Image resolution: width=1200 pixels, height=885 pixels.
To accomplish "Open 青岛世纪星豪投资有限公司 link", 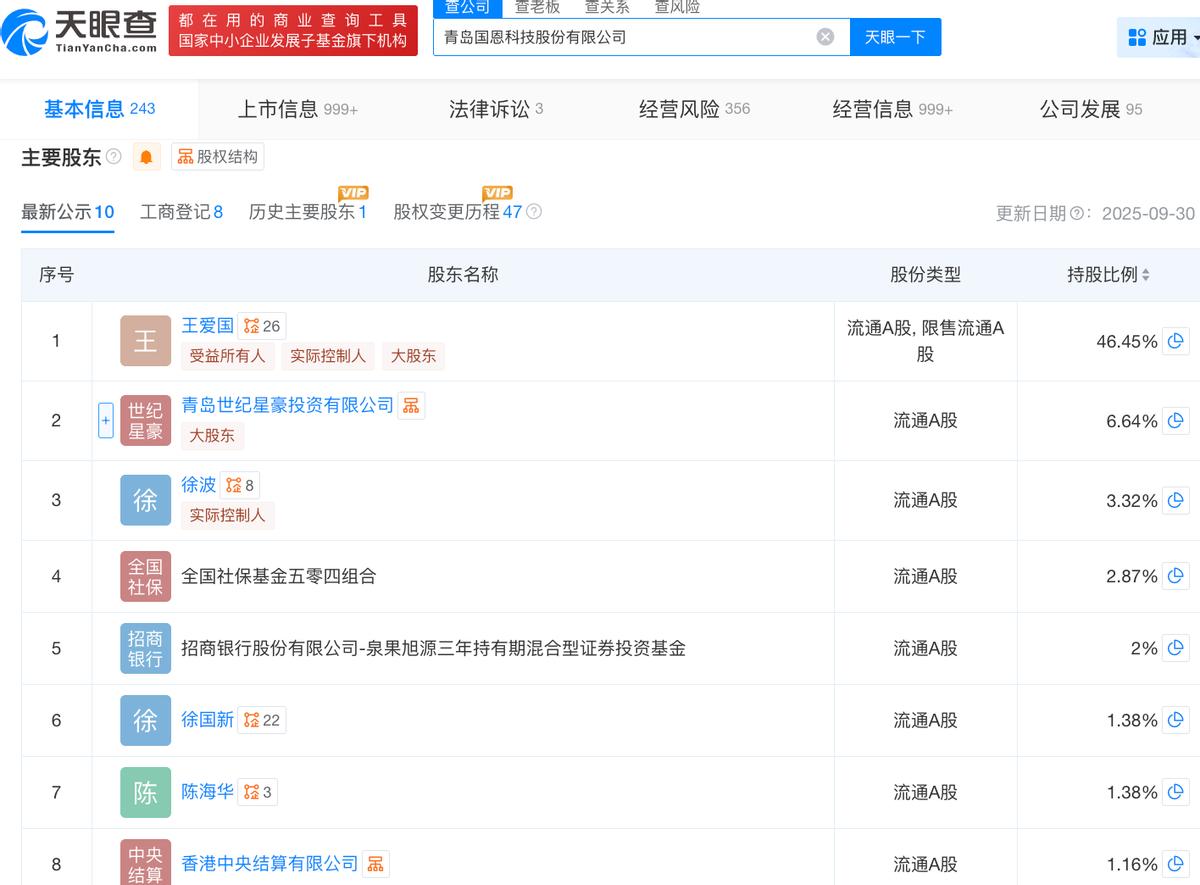I will [x=287, y=405].
